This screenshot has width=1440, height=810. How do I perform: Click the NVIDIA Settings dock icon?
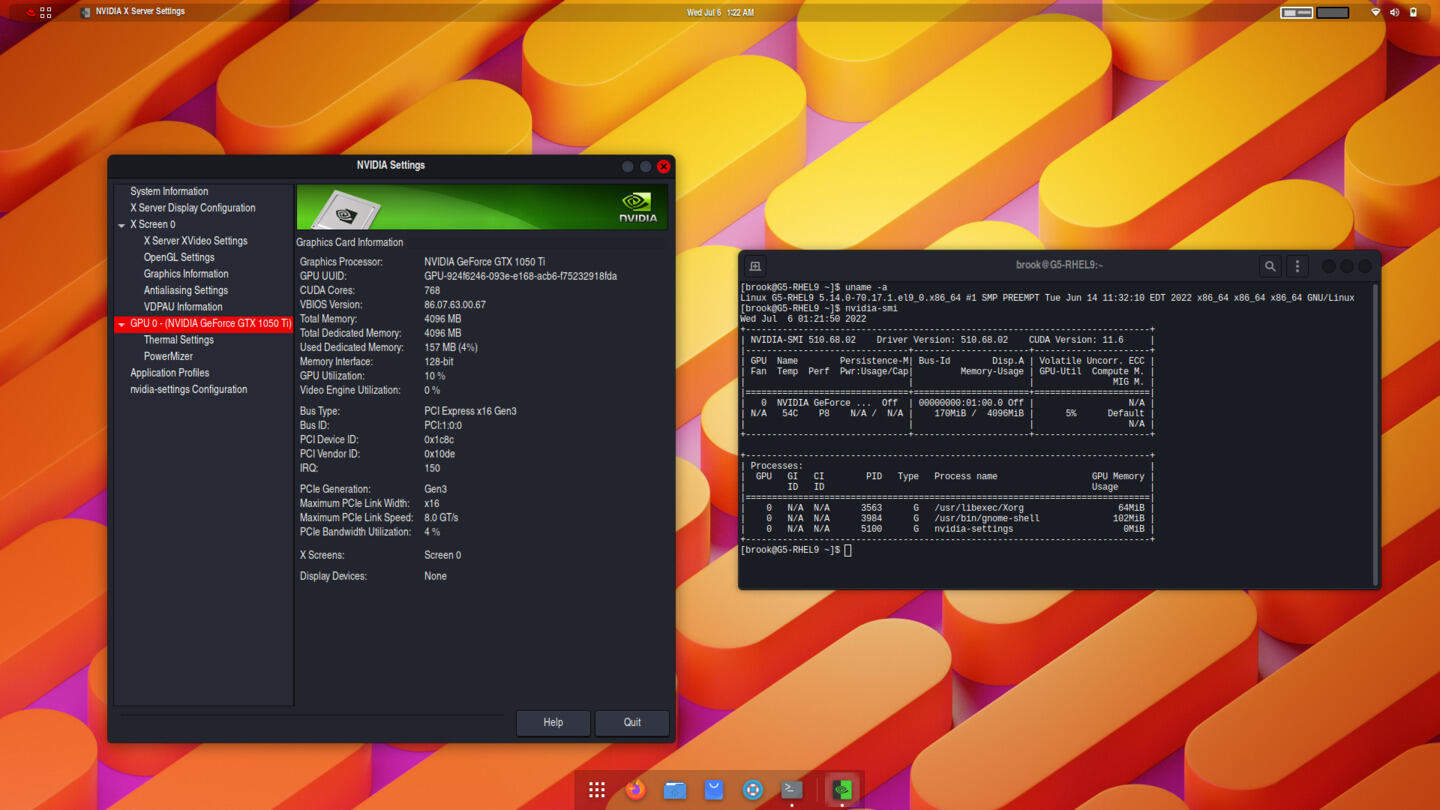[x=842, y=790]
